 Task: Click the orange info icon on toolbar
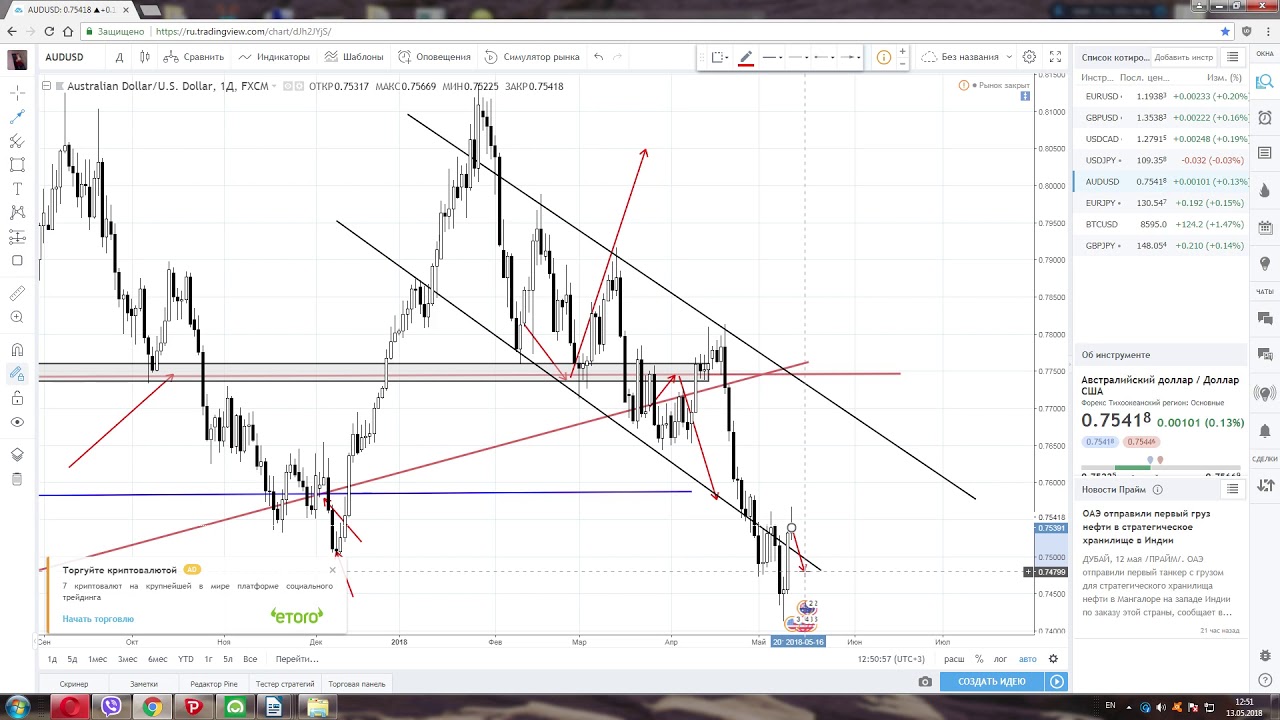coord(883,57)
